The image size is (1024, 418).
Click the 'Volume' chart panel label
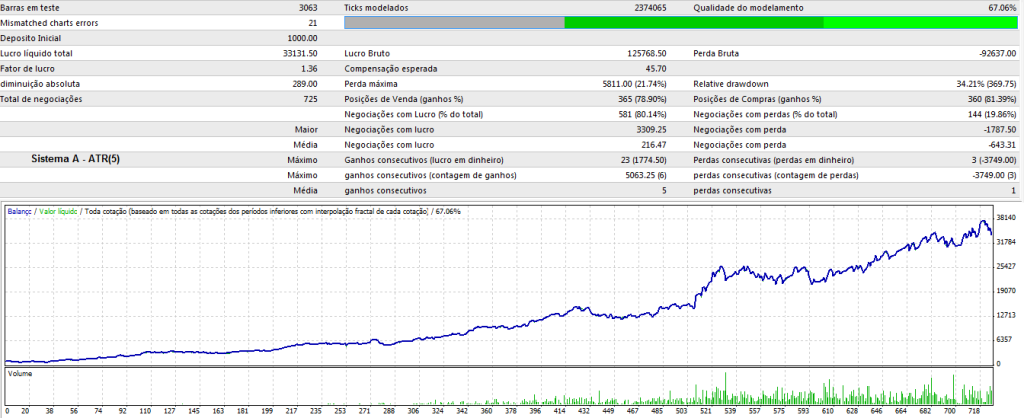pos(20,374)
